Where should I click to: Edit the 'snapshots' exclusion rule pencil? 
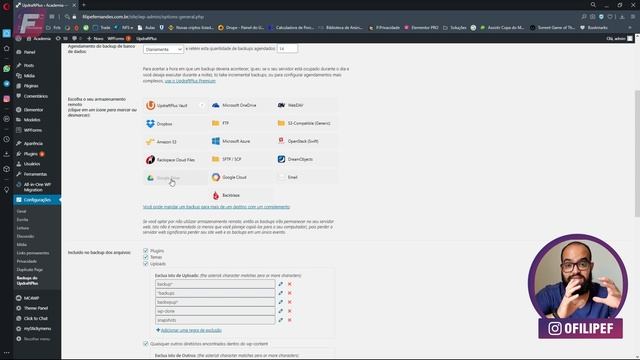tap(280, 320)
